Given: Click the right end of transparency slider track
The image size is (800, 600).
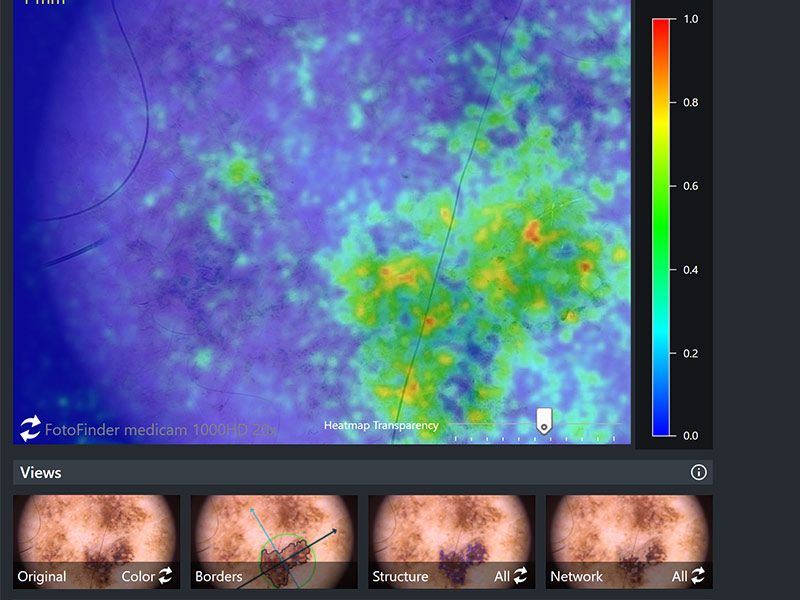Looking at the screenshot, I should coord(614,426).
